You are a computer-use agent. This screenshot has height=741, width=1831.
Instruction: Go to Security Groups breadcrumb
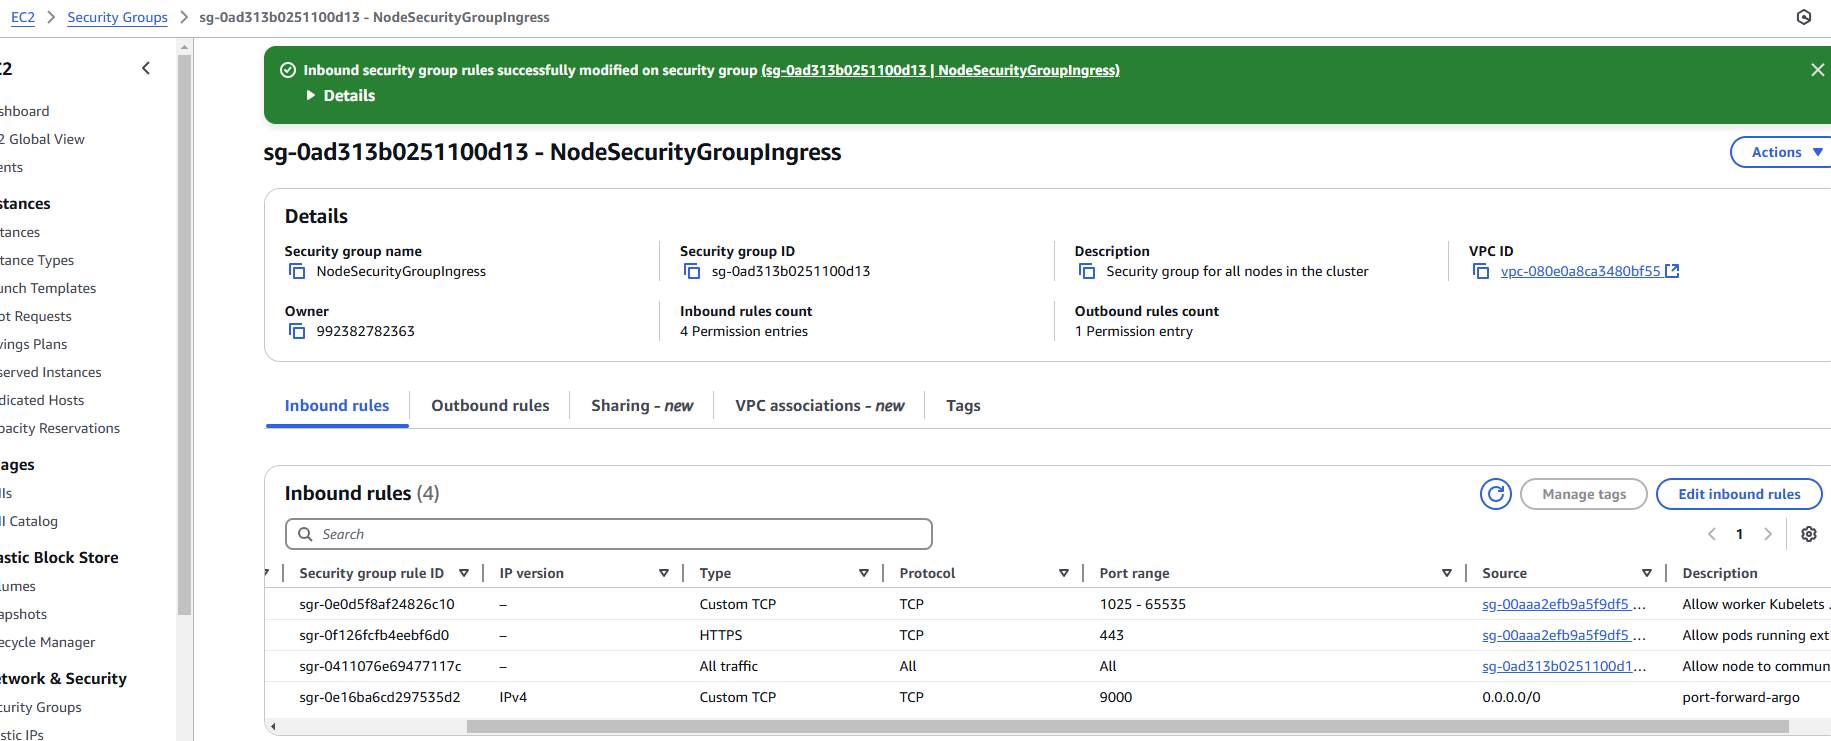pyautogui.click(x=117, y=17)
